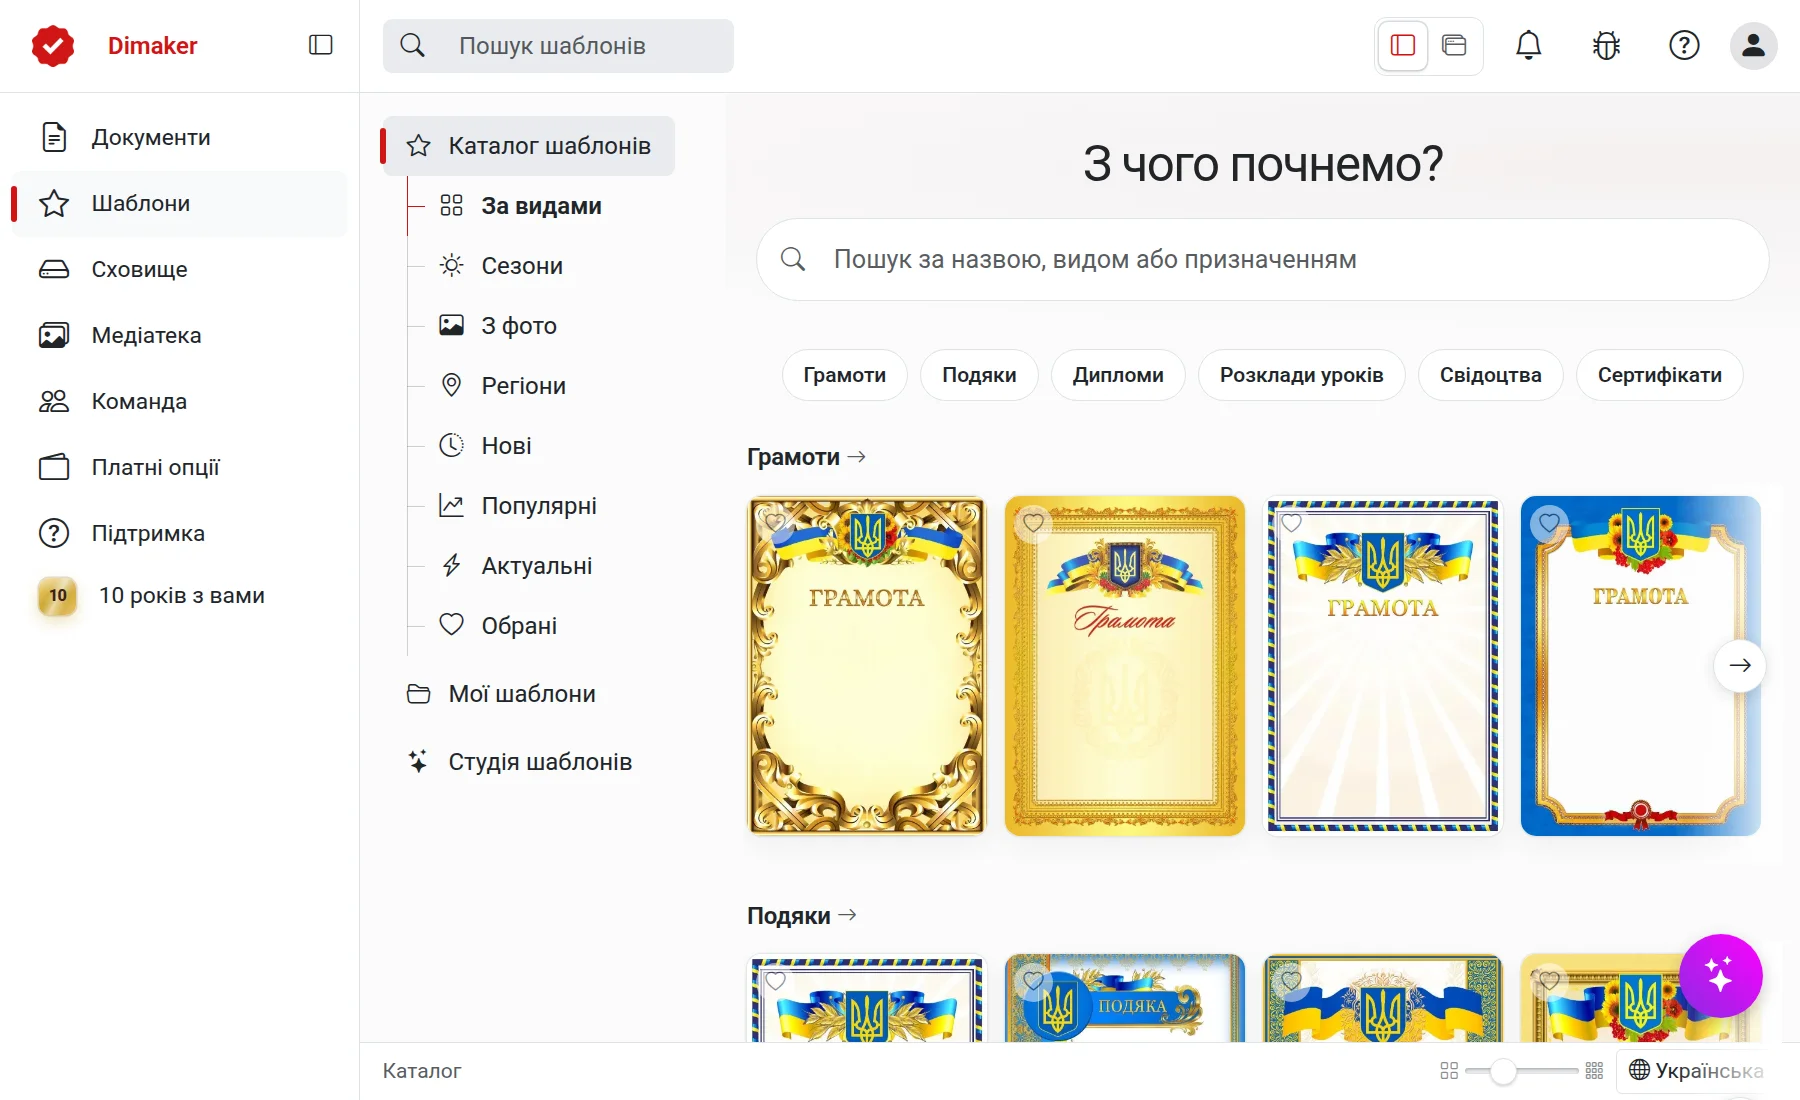Switch to sidebar layout mode
The image size is (1800, 1100).
(1402, 45)
